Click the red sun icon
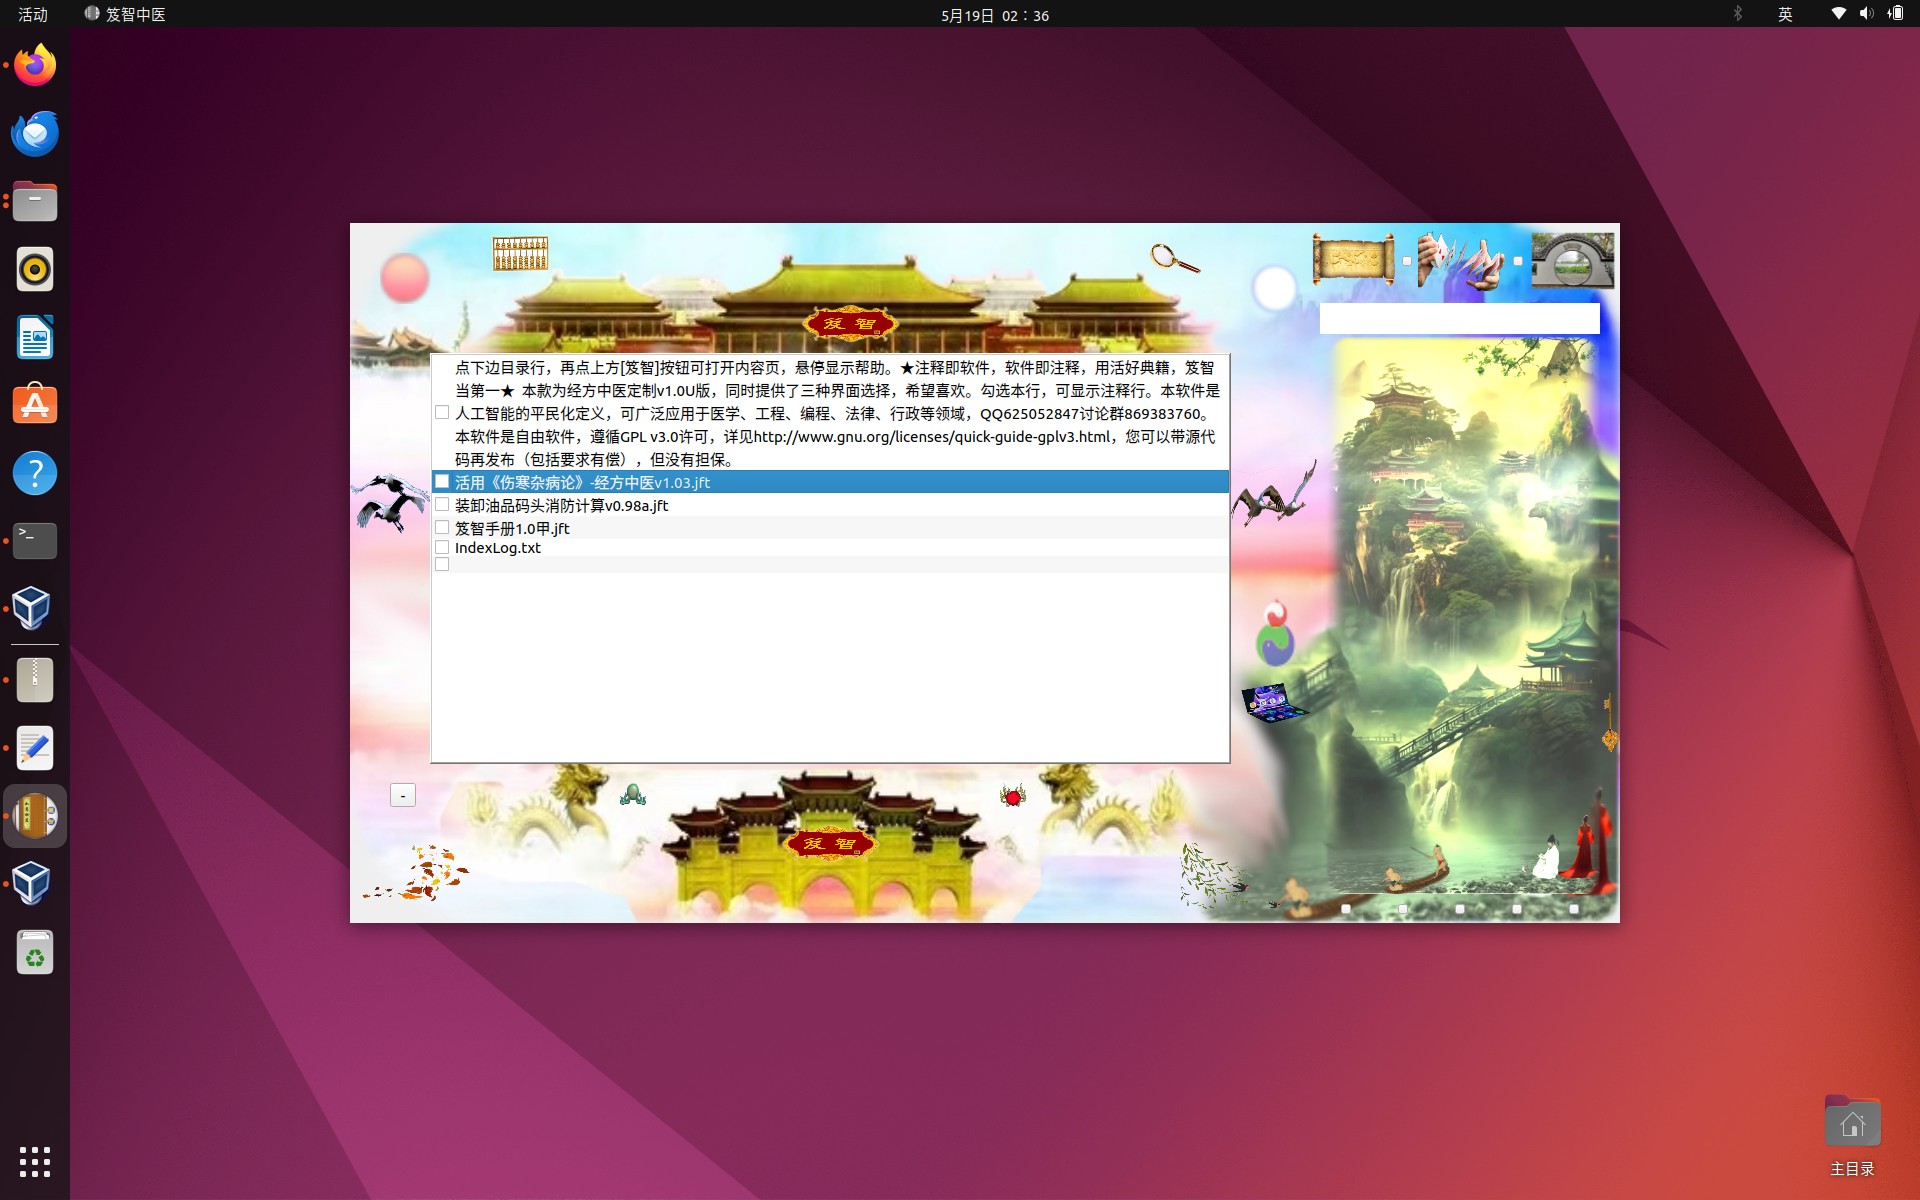Image resolution: width=1920 pixels, height=1200 pixels. click(x=404, y=278)
